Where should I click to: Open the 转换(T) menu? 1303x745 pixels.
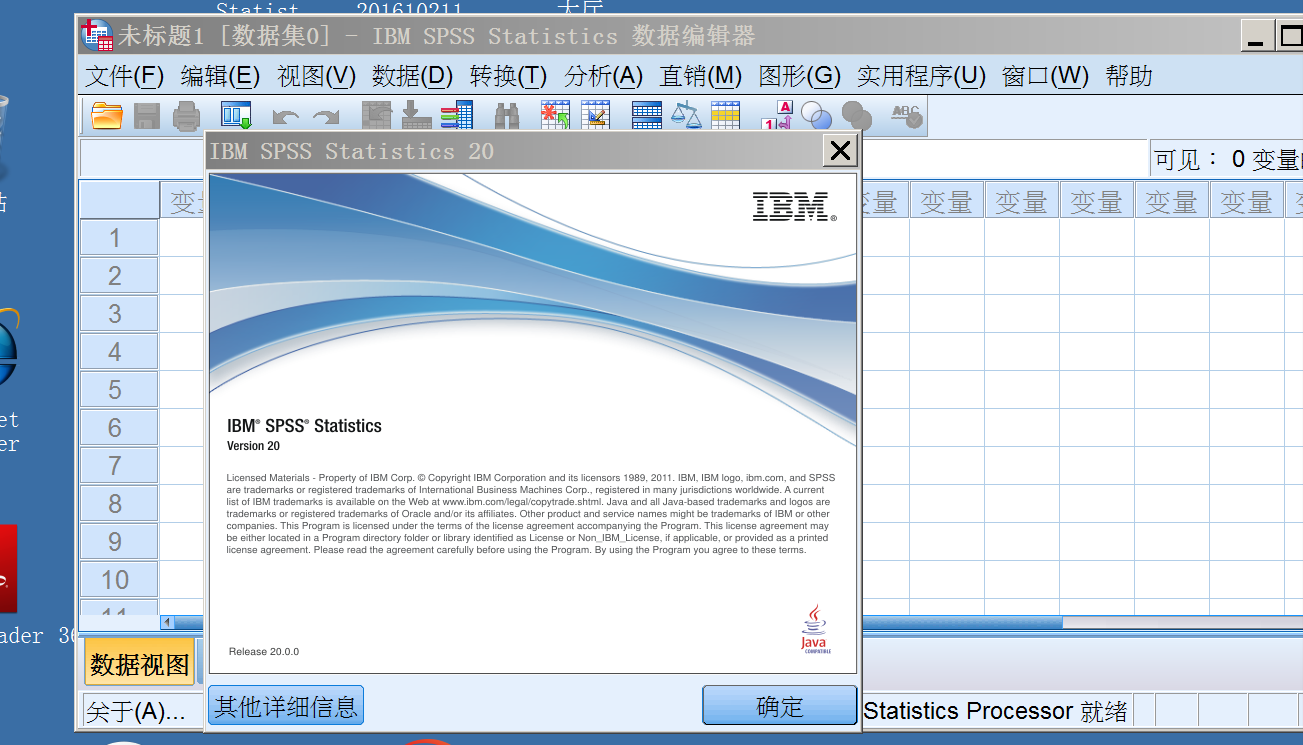pos(508,76)
